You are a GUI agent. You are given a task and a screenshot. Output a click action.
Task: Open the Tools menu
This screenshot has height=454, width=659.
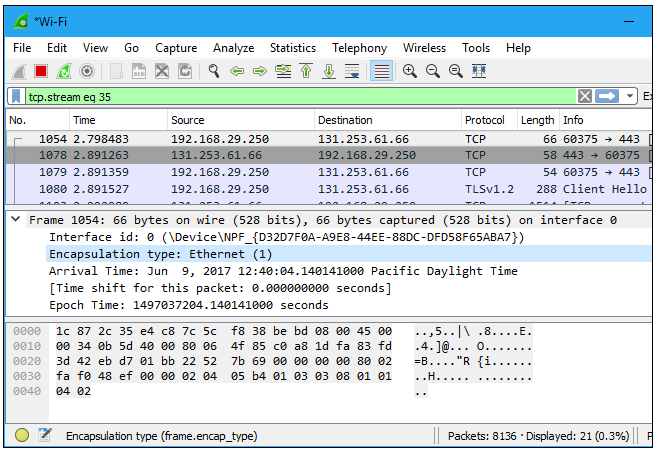476,48
